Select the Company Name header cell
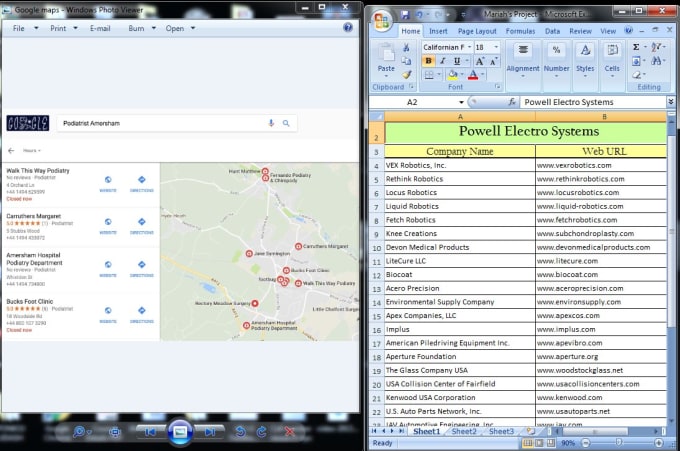The height and width of the screenshot is (451, 680). tap(460, 151)
